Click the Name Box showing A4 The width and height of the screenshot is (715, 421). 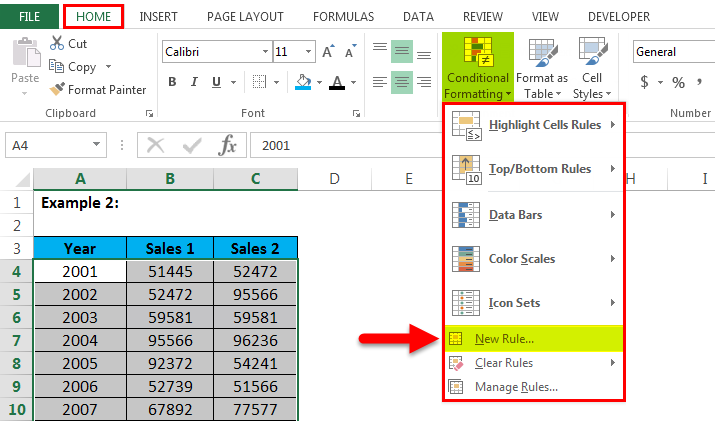56,146
